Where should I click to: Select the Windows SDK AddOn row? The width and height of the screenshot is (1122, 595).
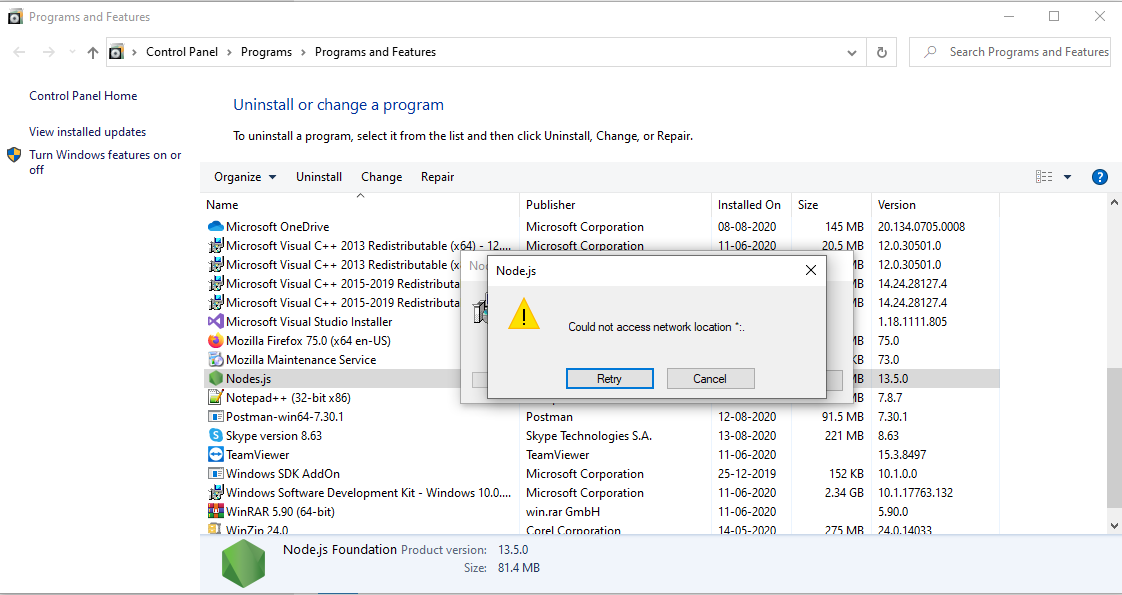[600, 473]
